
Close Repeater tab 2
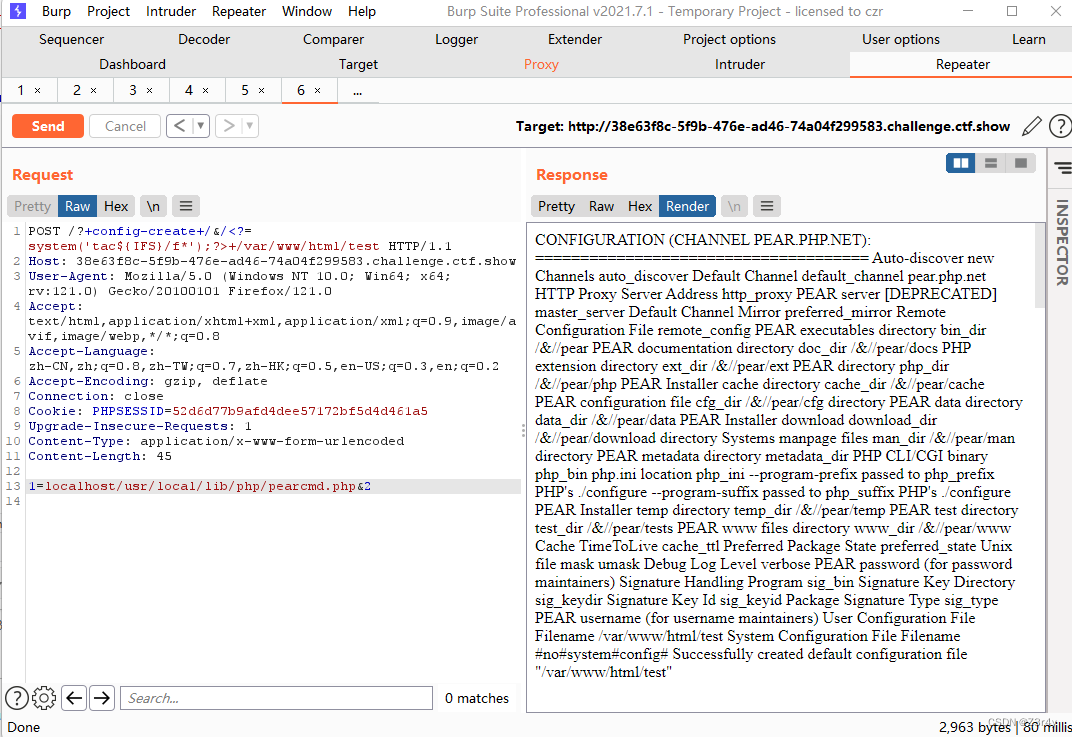click(x=94, y=90)
